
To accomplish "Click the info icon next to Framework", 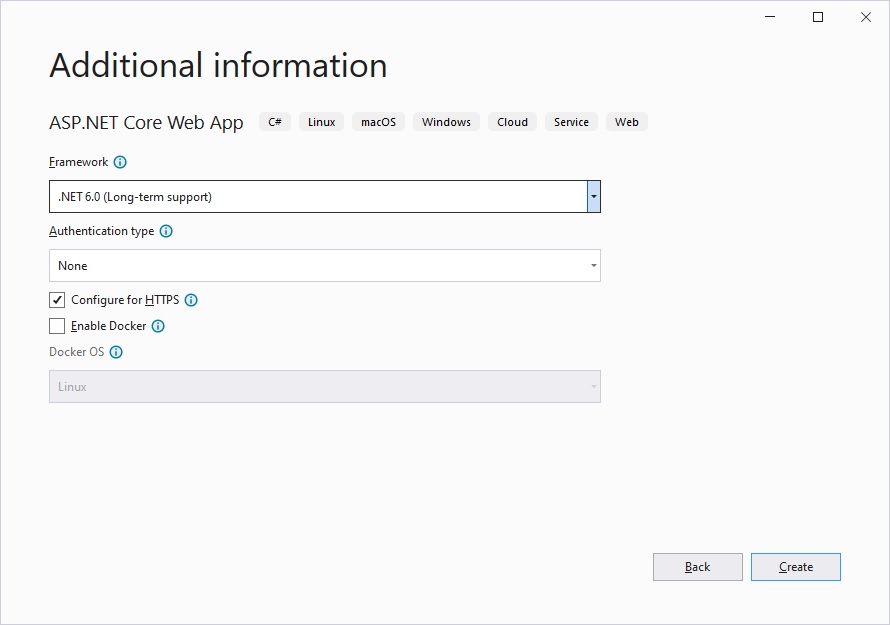I will [120, 162].
